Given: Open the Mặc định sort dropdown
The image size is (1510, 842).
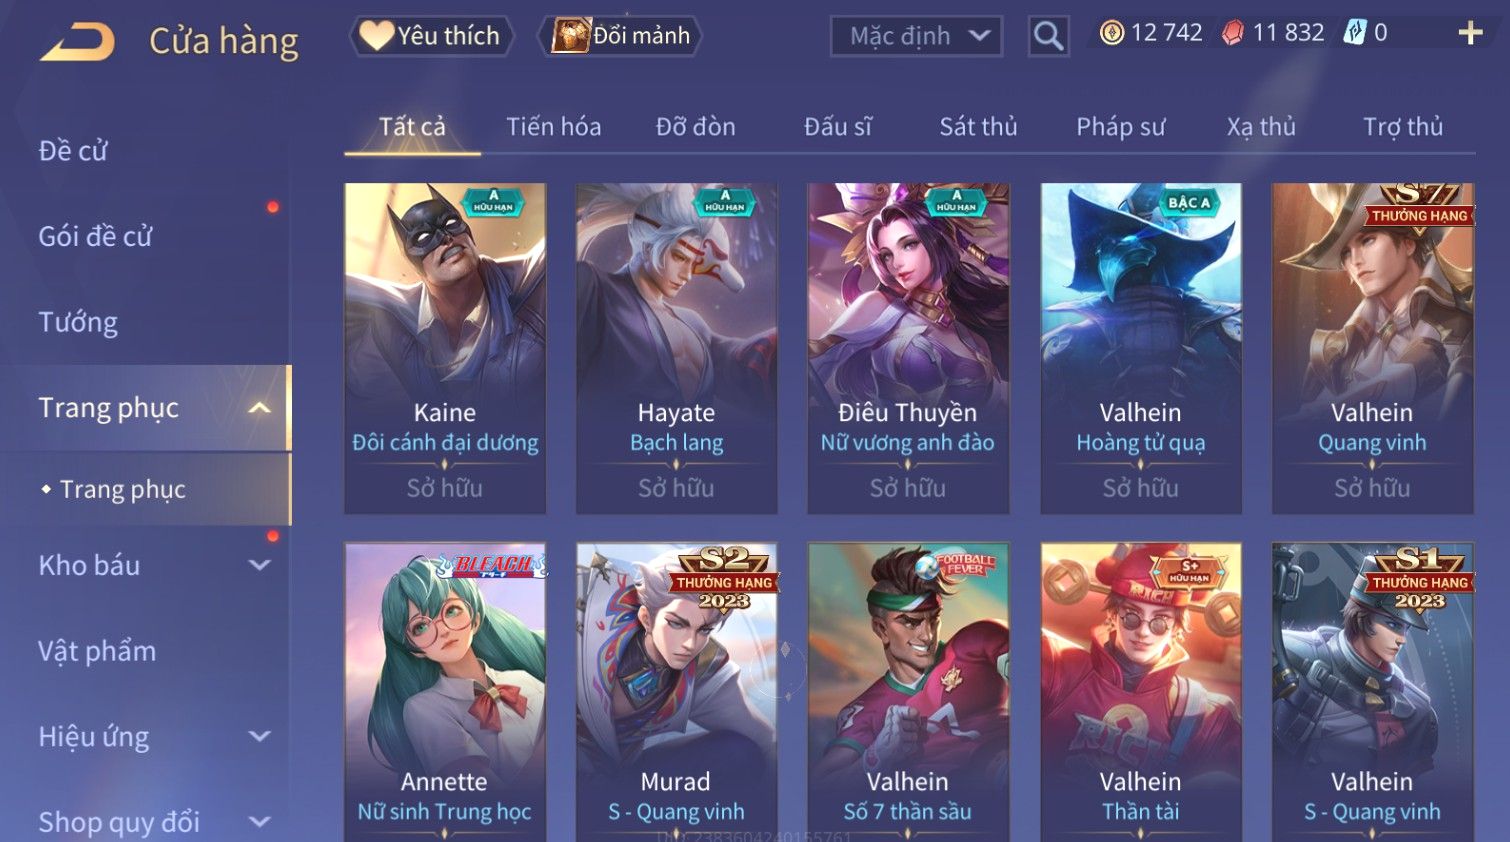Looking at the screenshot, I should (x=916, y=36).
